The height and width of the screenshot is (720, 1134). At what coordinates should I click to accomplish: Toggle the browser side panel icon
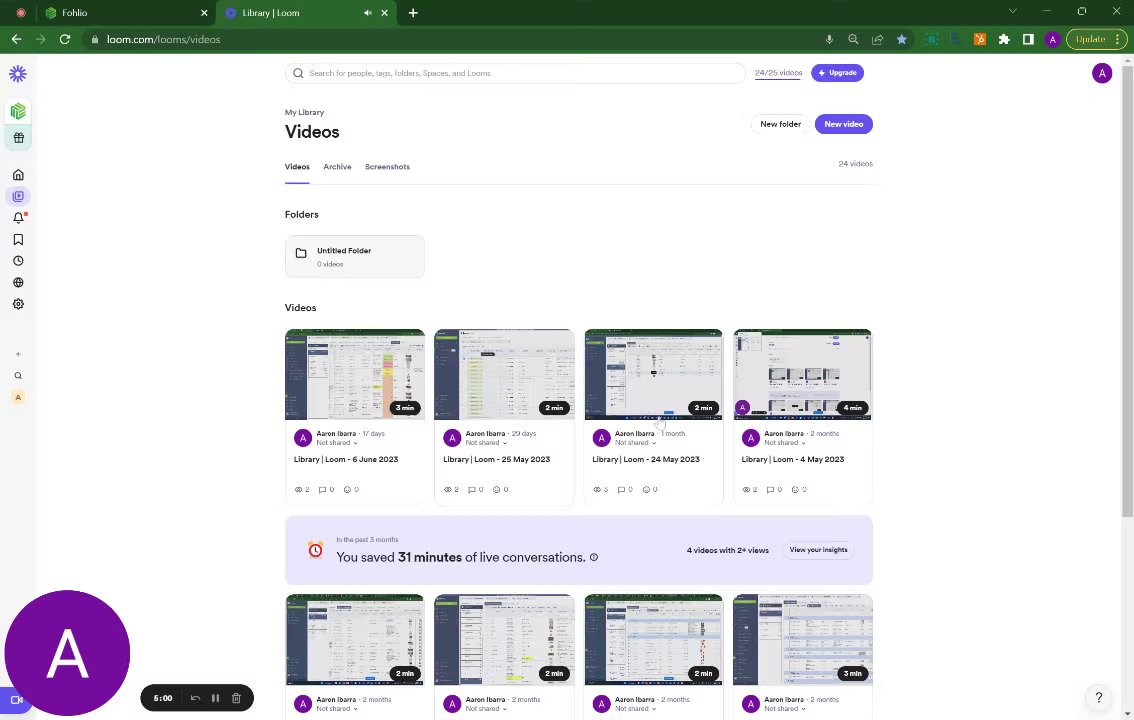[x=1028, y=40]
